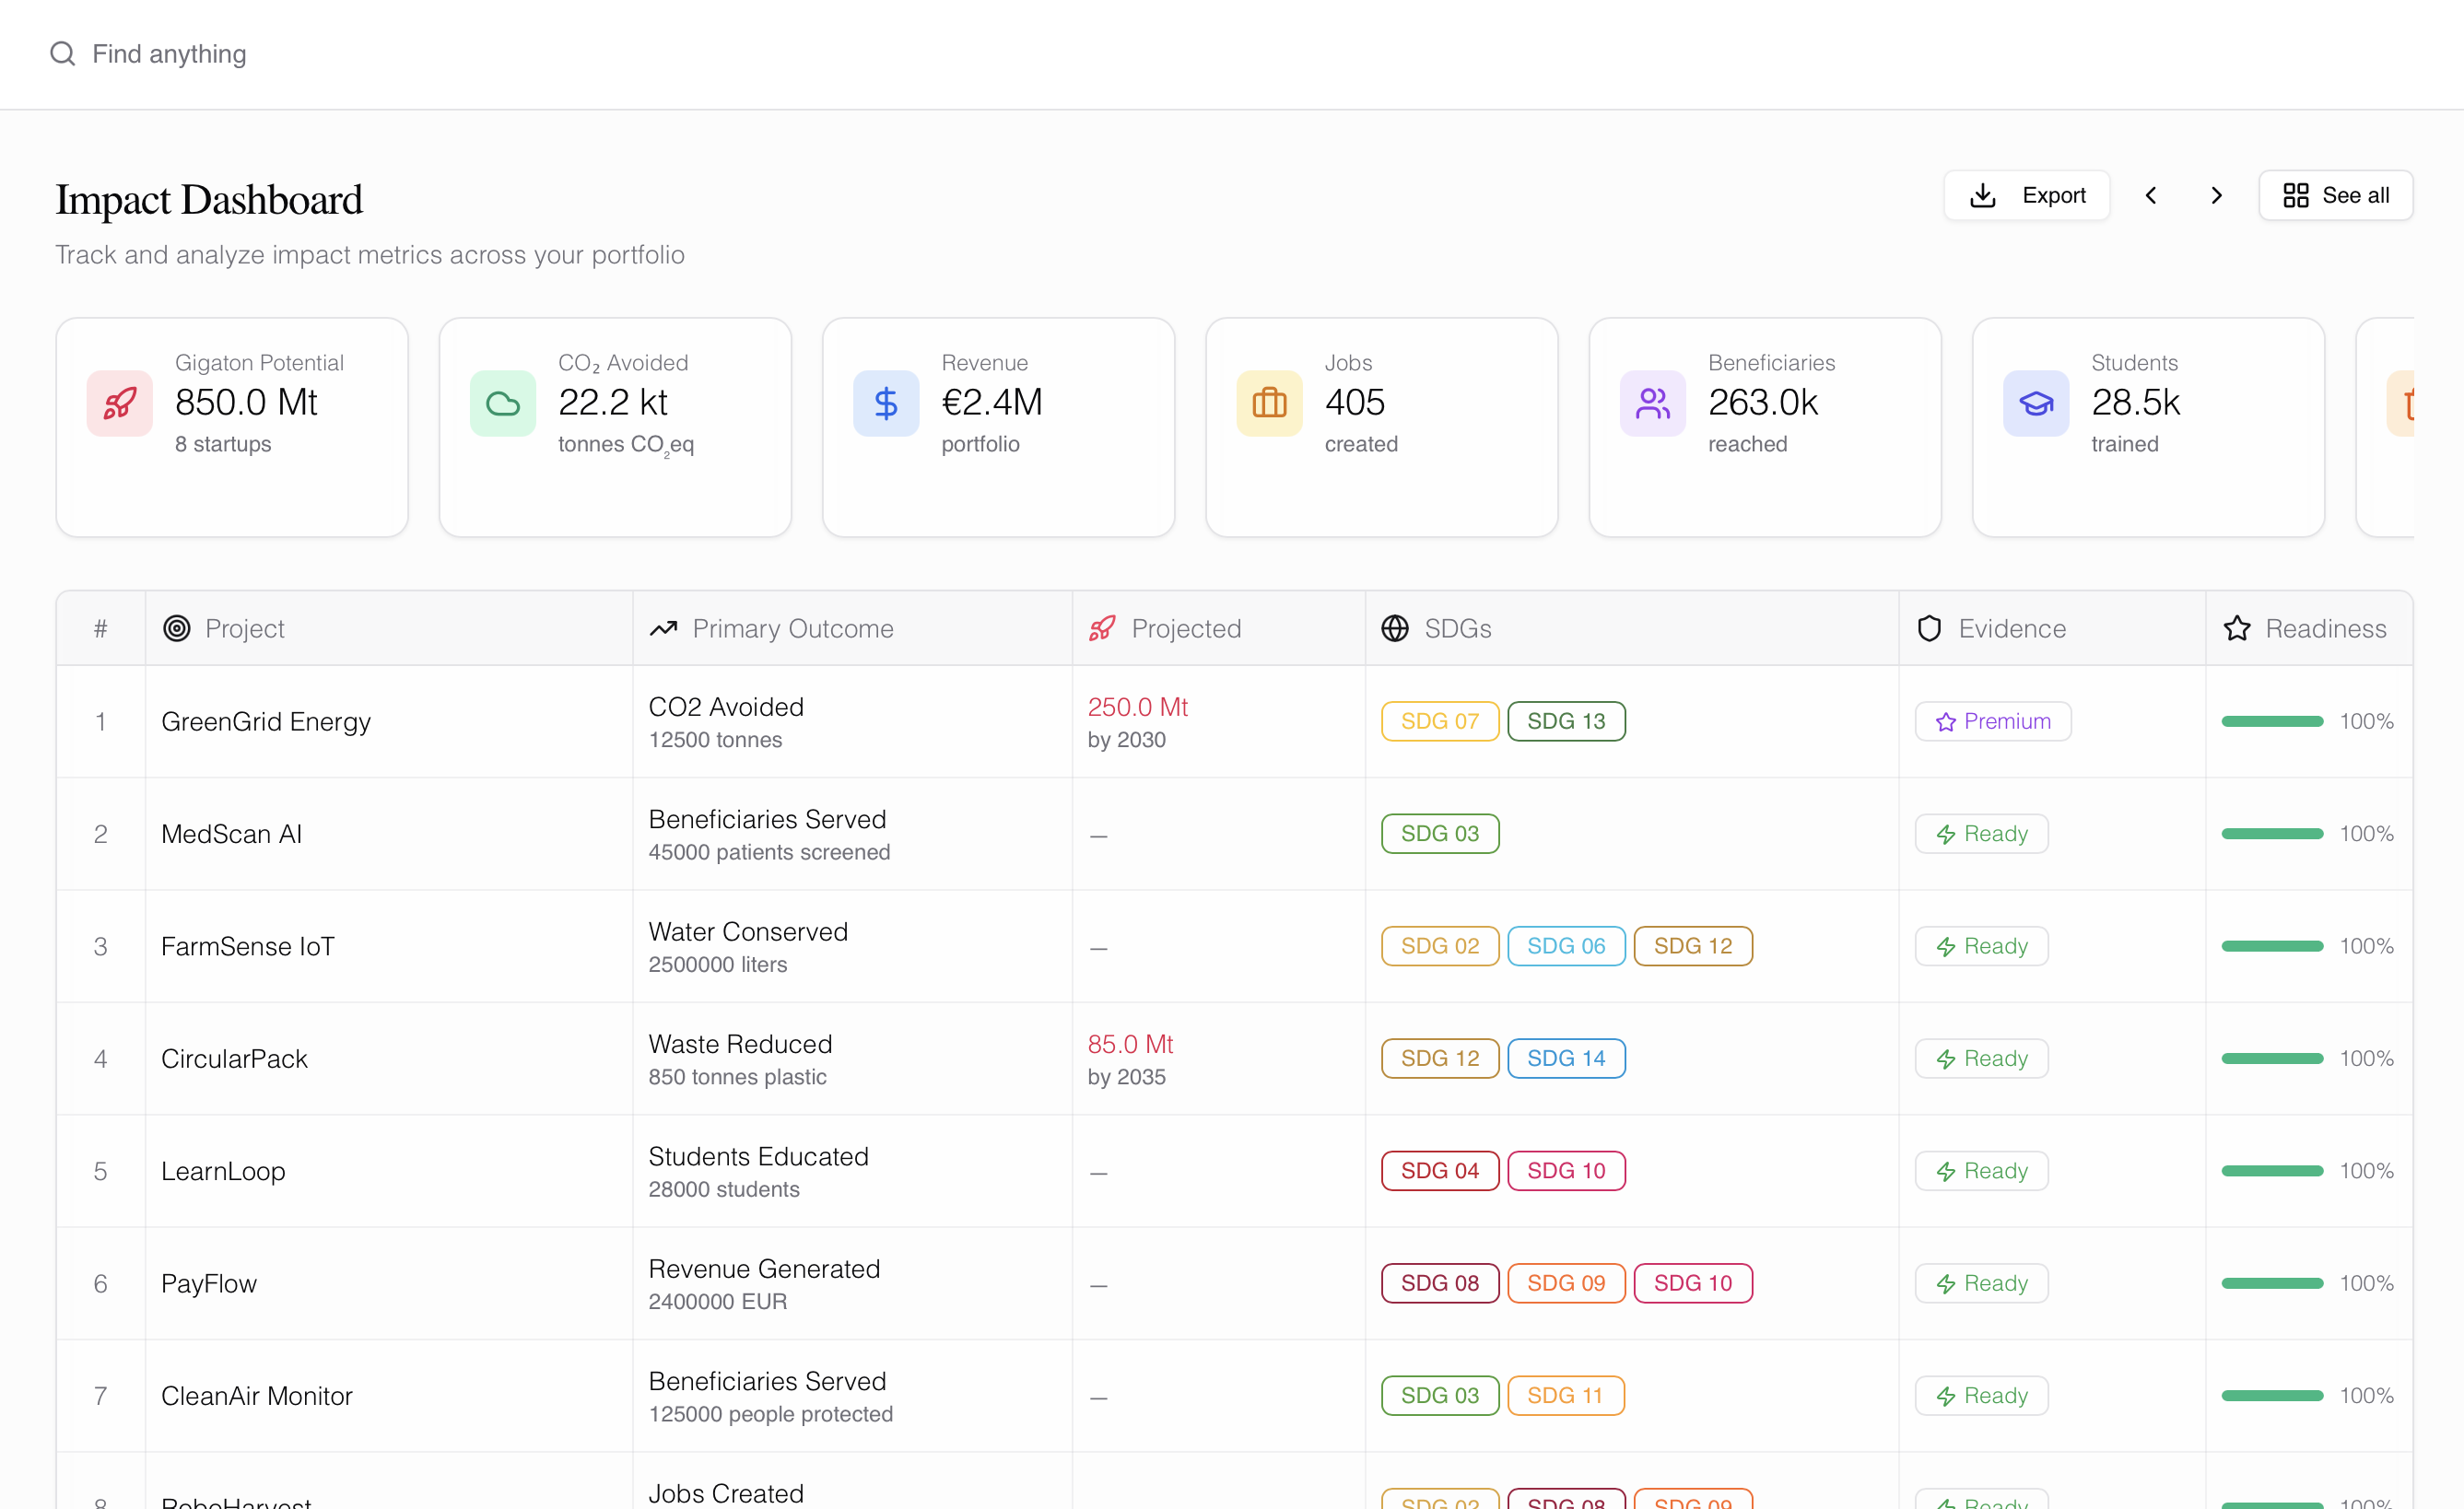Click the target icon in Project column header
The height and width of the screenshot is (1509, 2464).
[x=177, y=628]
